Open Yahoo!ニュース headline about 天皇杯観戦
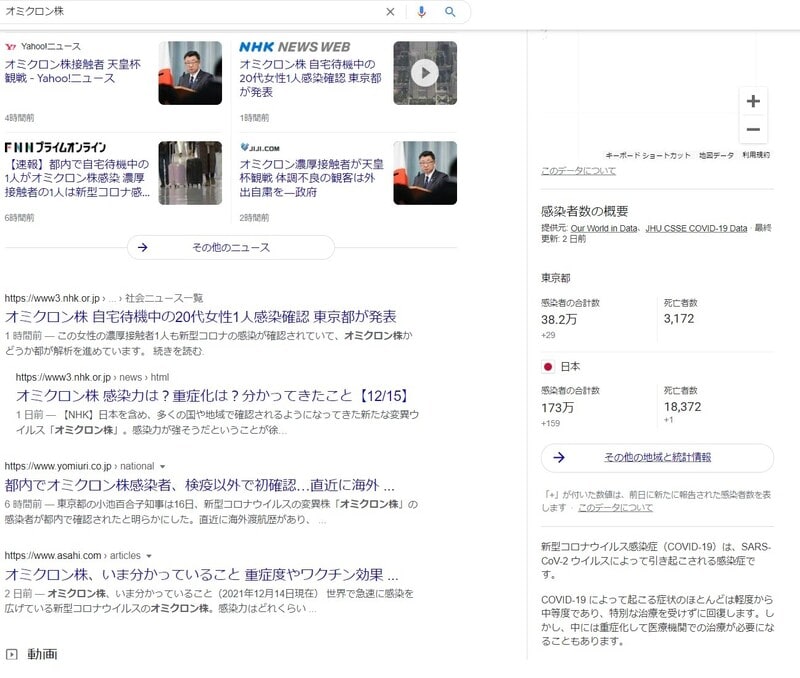 coord(73,71)
